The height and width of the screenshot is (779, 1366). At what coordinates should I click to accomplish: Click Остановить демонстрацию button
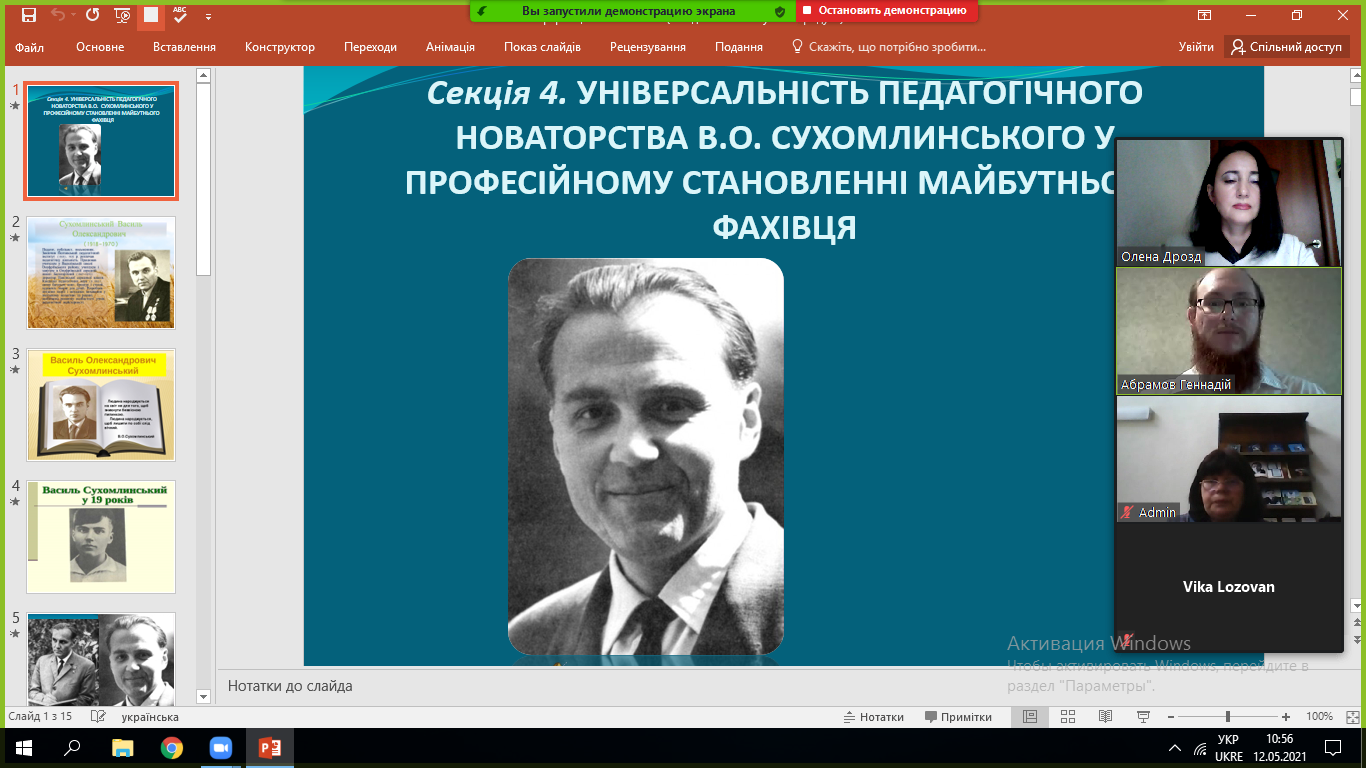click(x=885, y=11)
